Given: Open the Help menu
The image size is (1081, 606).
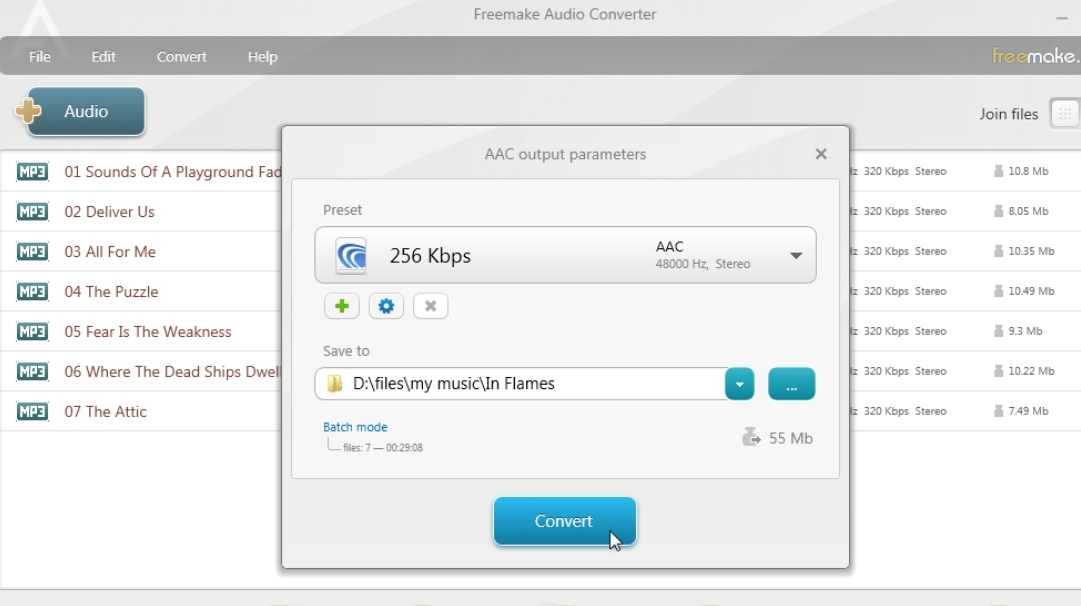Looking at the screenshot, I should 263,57.
